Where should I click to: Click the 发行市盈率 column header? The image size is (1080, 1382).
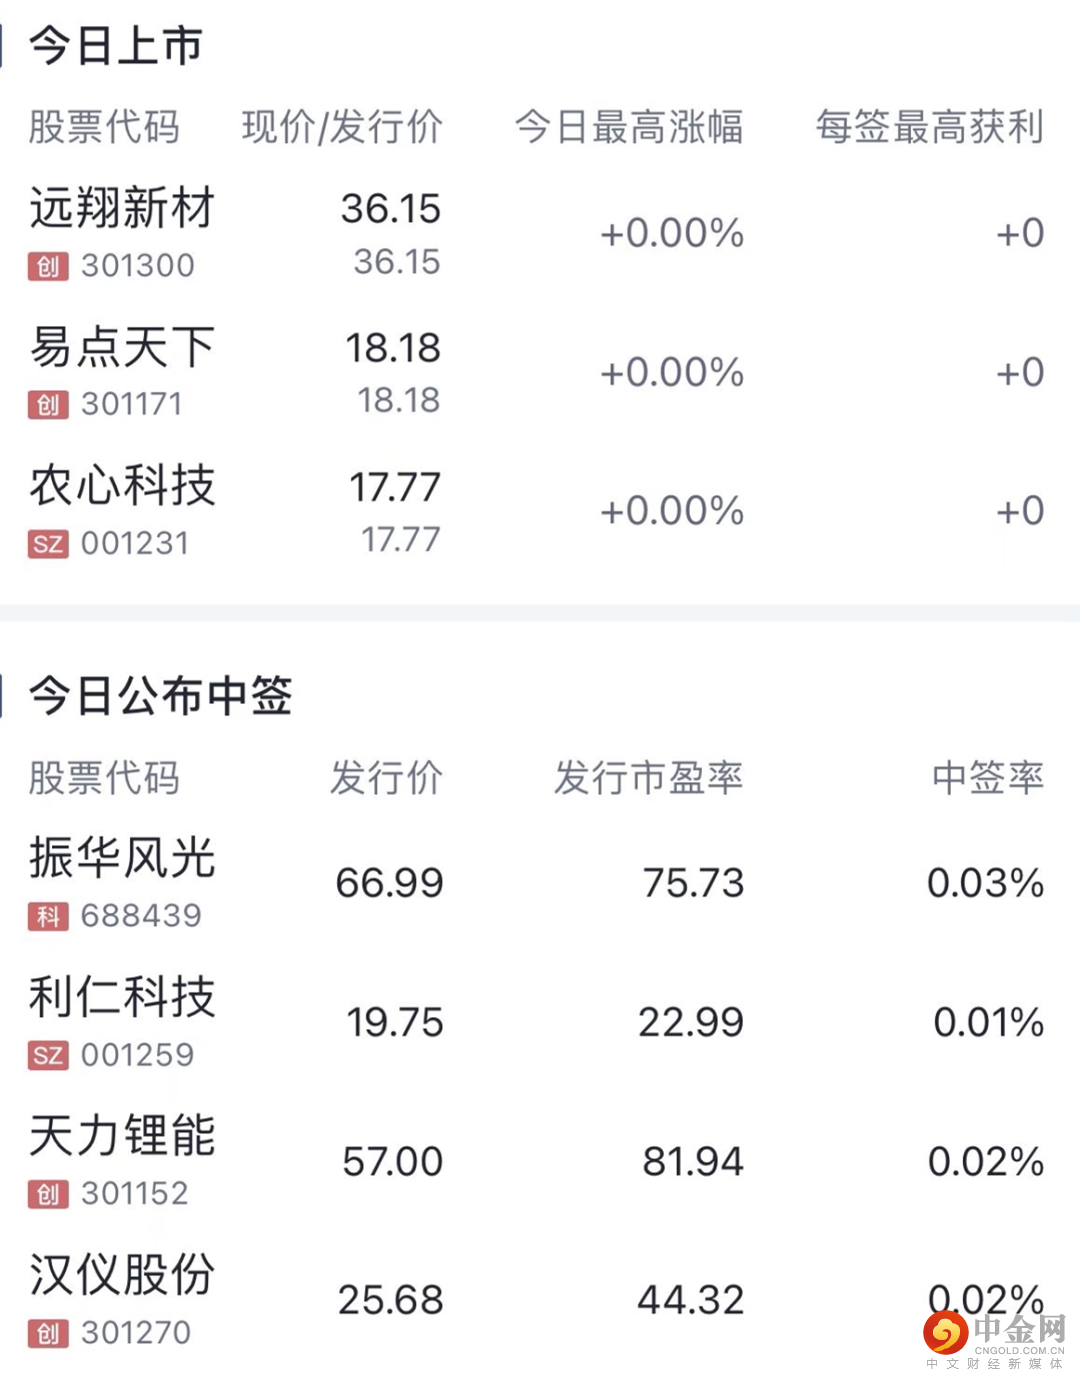(648, 778)
